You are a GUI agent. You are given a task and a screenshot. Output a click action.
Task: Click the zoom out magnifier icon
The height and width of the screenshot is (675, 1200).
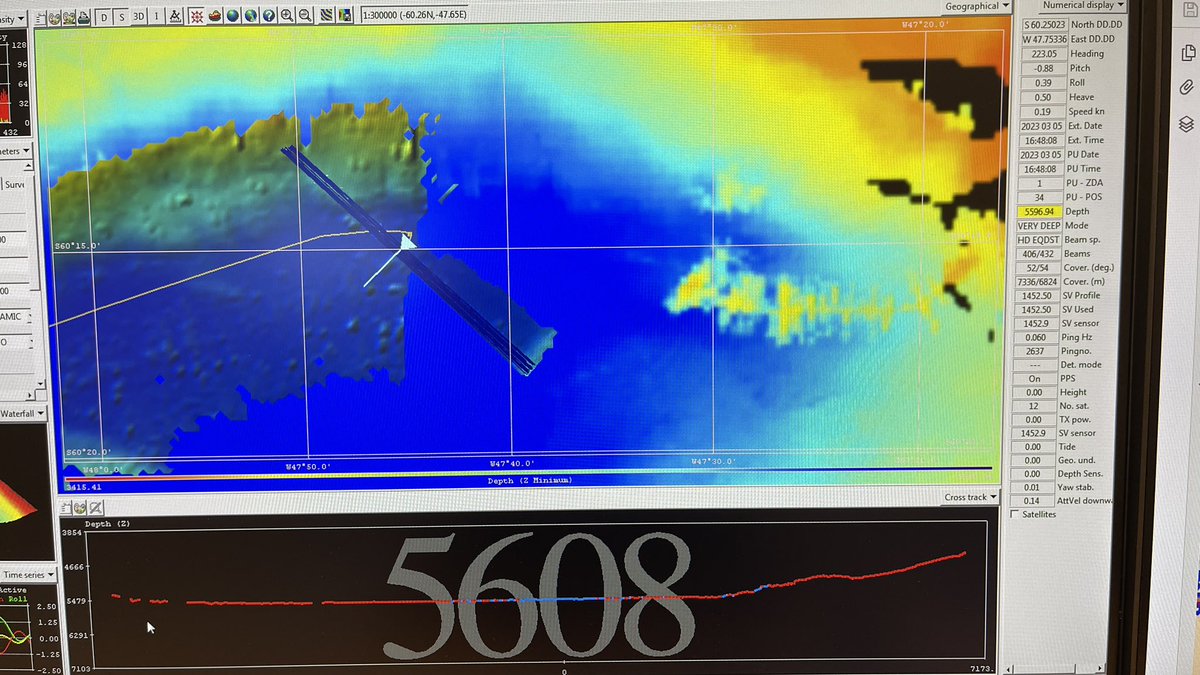point(305,17)
